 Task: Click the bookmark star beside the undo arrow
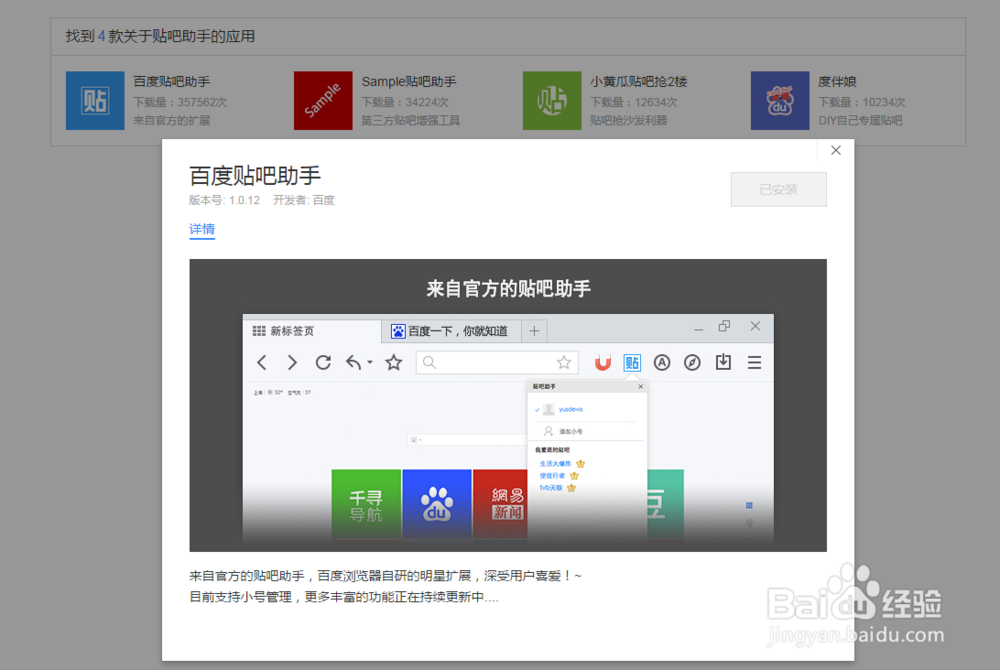393,363
